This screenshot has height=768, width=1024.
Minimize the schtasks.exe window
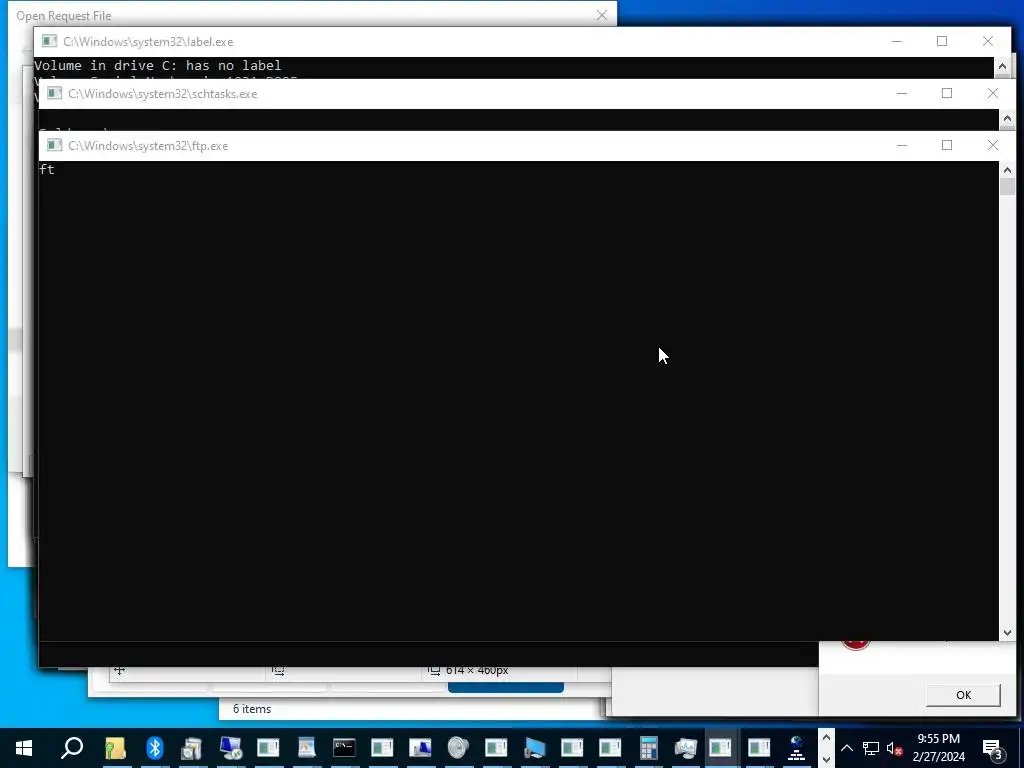point(902,93)
